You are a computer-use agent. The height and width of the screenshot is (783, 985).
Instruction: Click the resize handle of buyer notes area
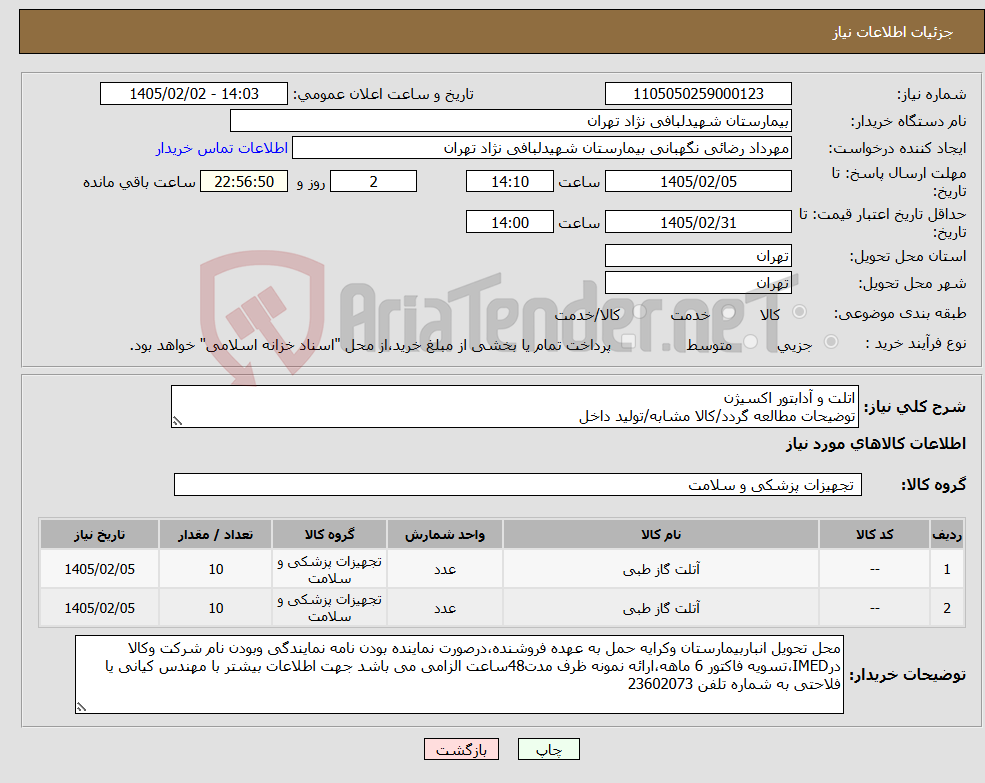click(x=81, y=707)
